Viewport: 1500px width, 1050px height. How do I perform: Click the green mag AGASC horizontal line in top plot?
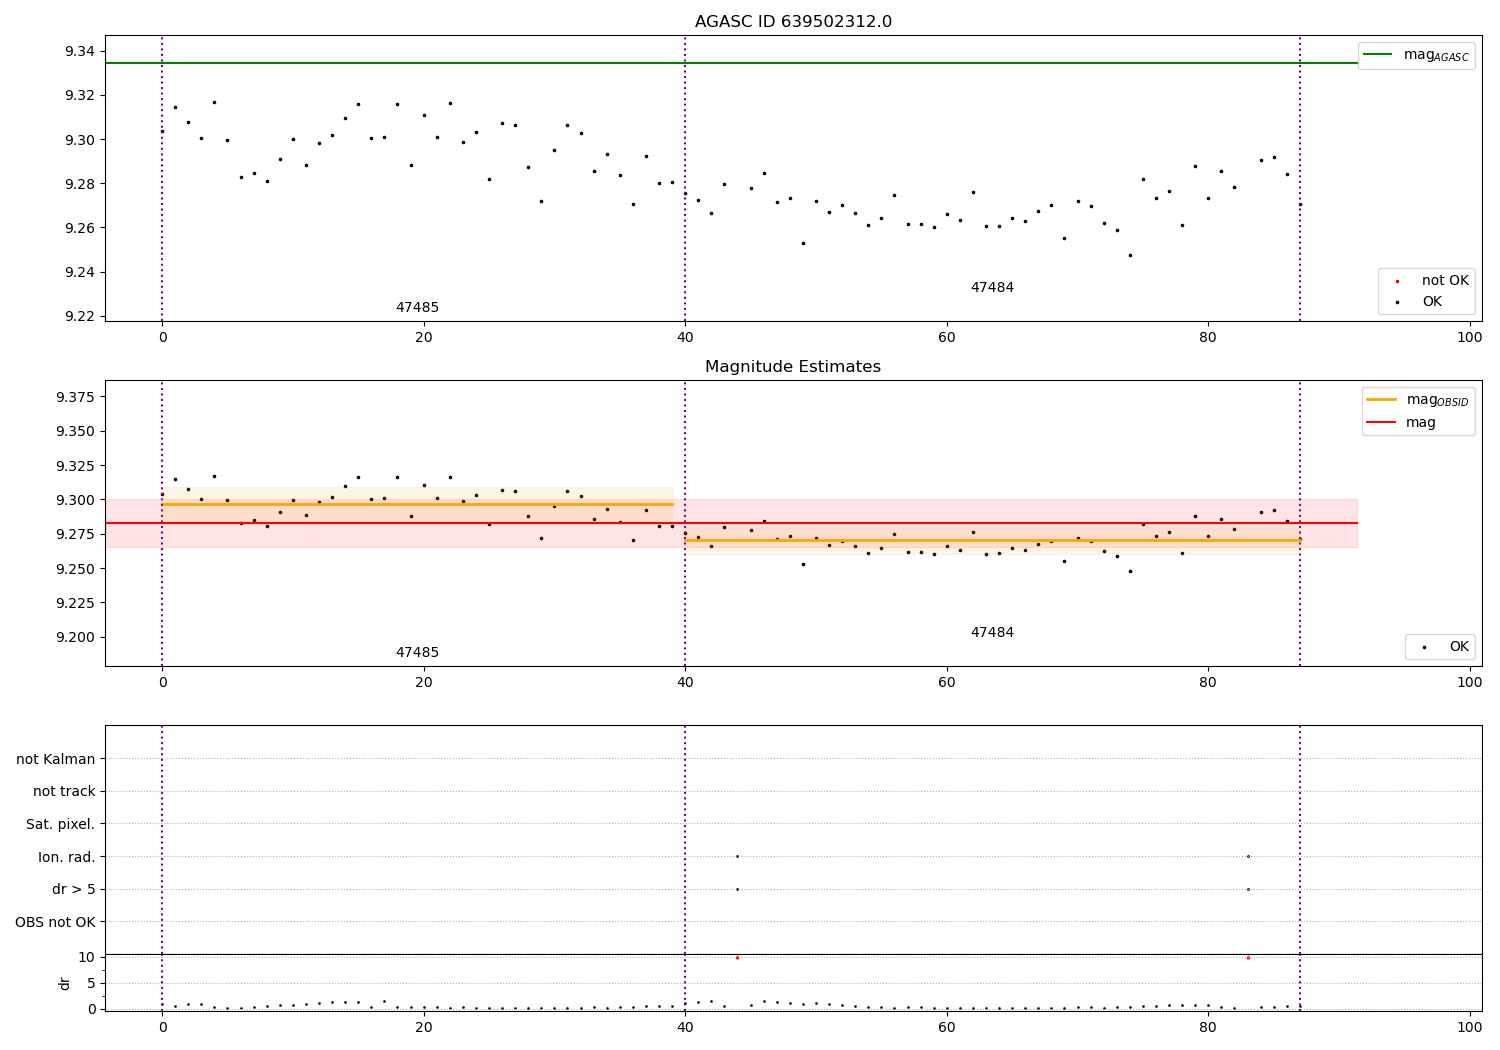point(730,63)
